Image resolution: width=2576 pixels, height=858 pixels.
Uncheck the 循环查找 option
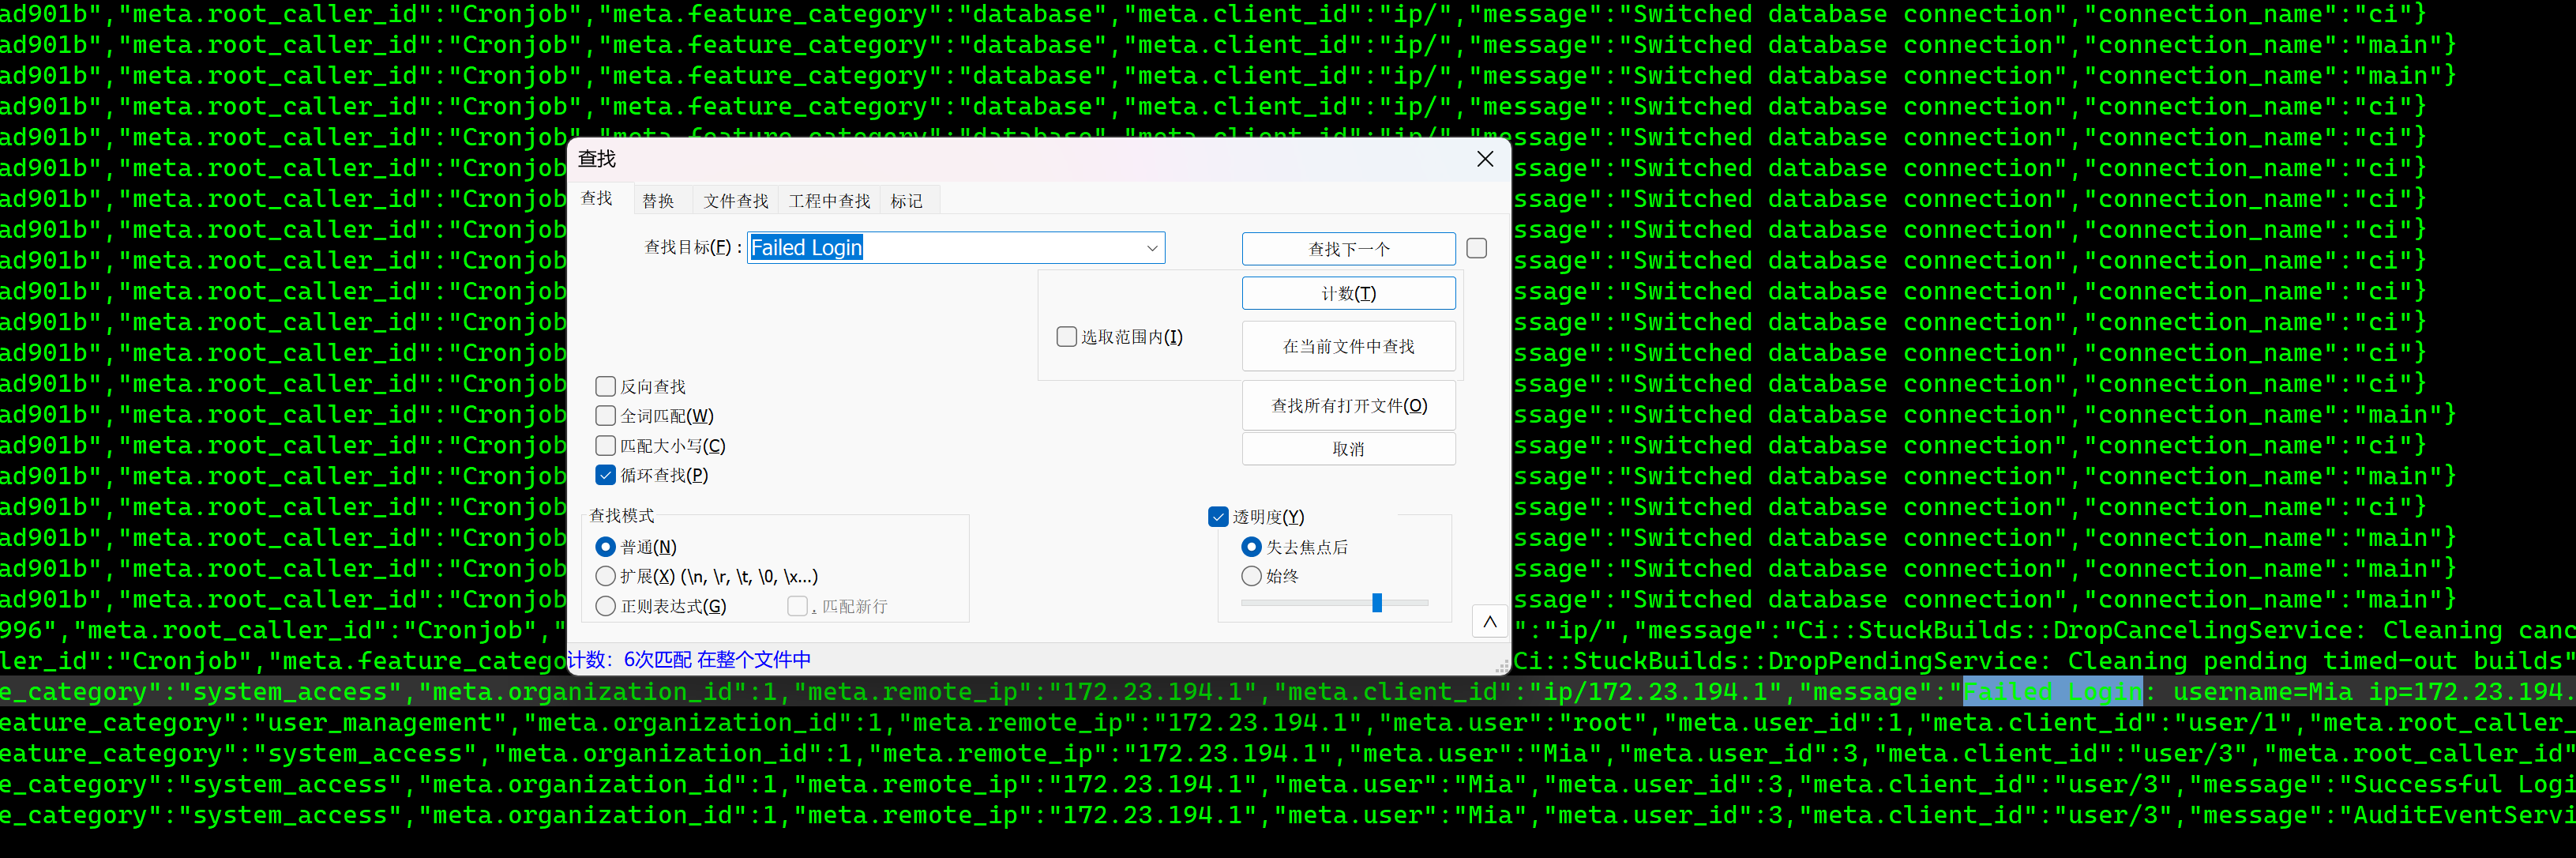pos(606,475)
